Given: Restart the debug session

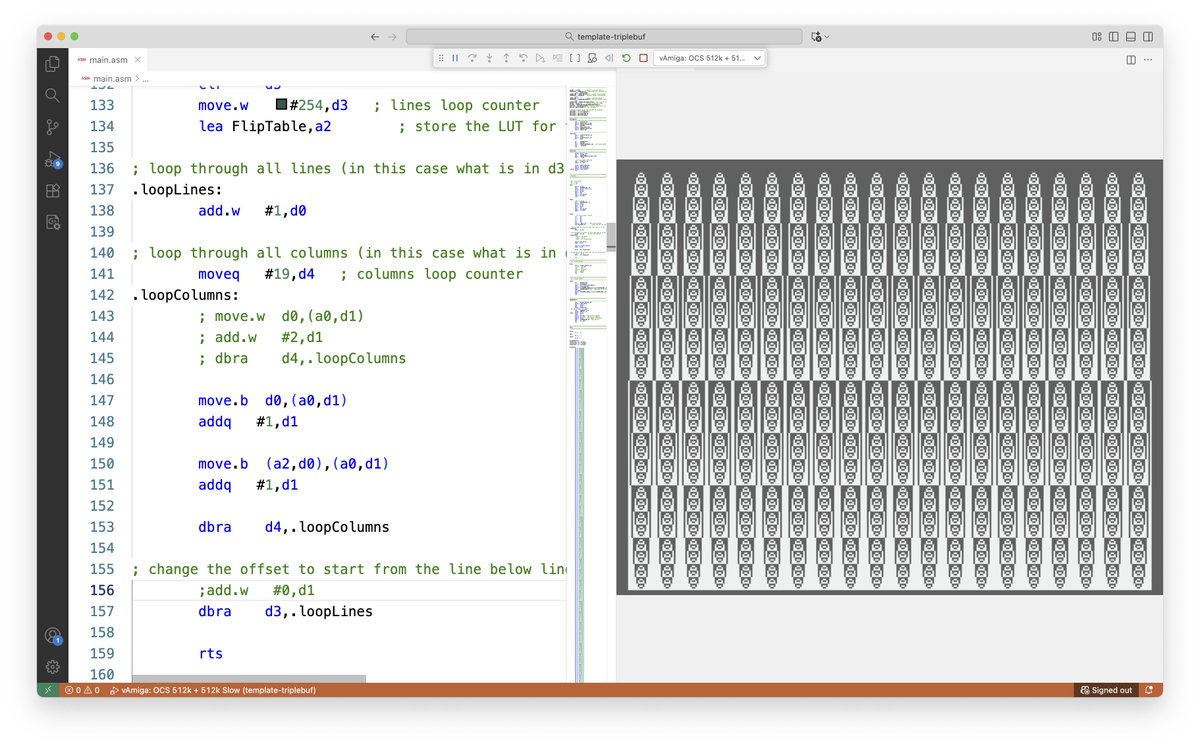Looking at the screenshot, I should point(626,59).
